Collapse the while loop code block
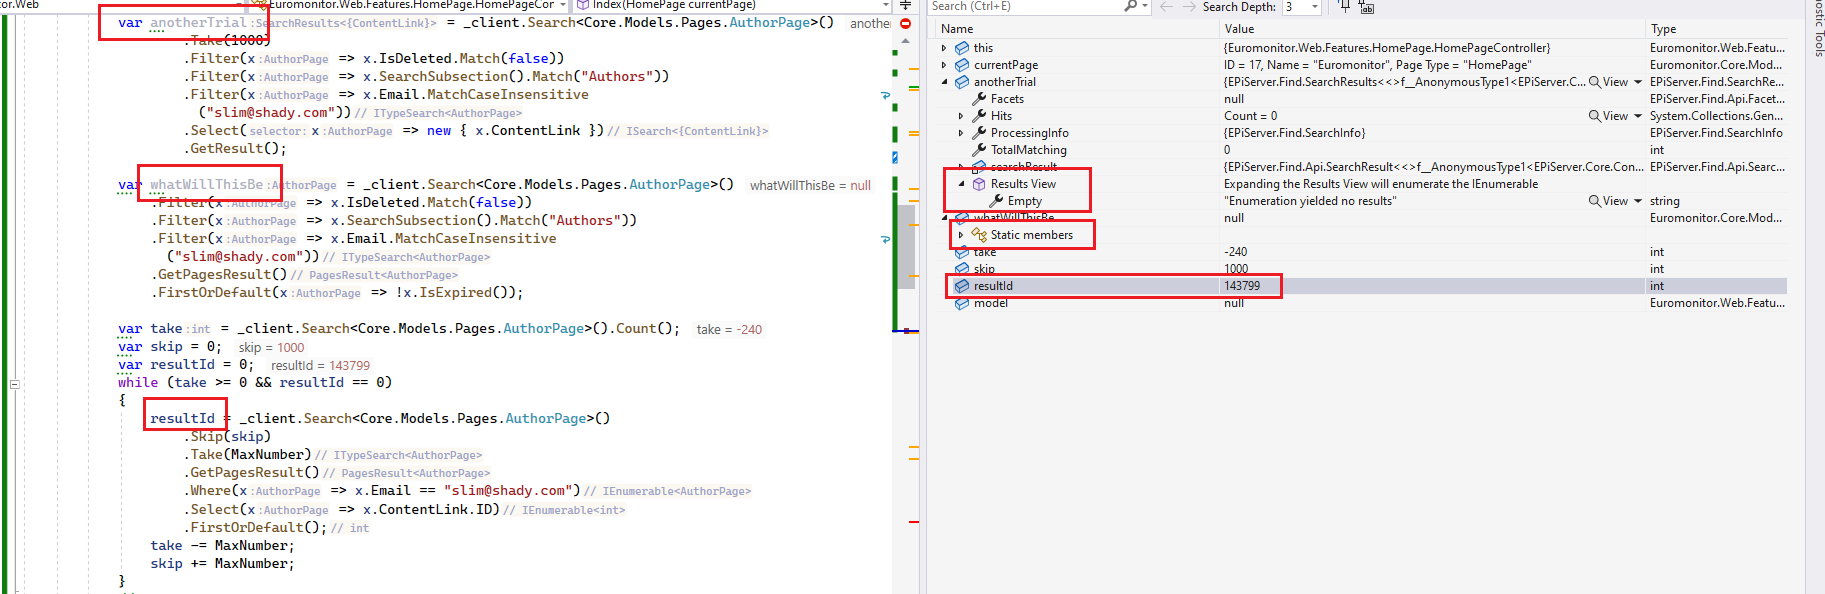Image resolution: width=1825 pixels, height=594 pixels. click(14, 384)
